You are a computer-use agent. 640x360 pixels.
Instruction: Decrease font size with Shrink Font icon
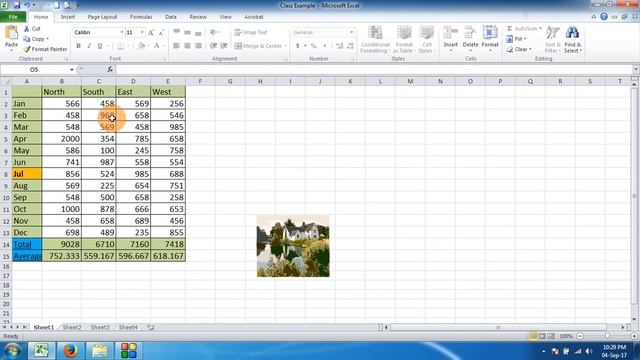point(161,33)
